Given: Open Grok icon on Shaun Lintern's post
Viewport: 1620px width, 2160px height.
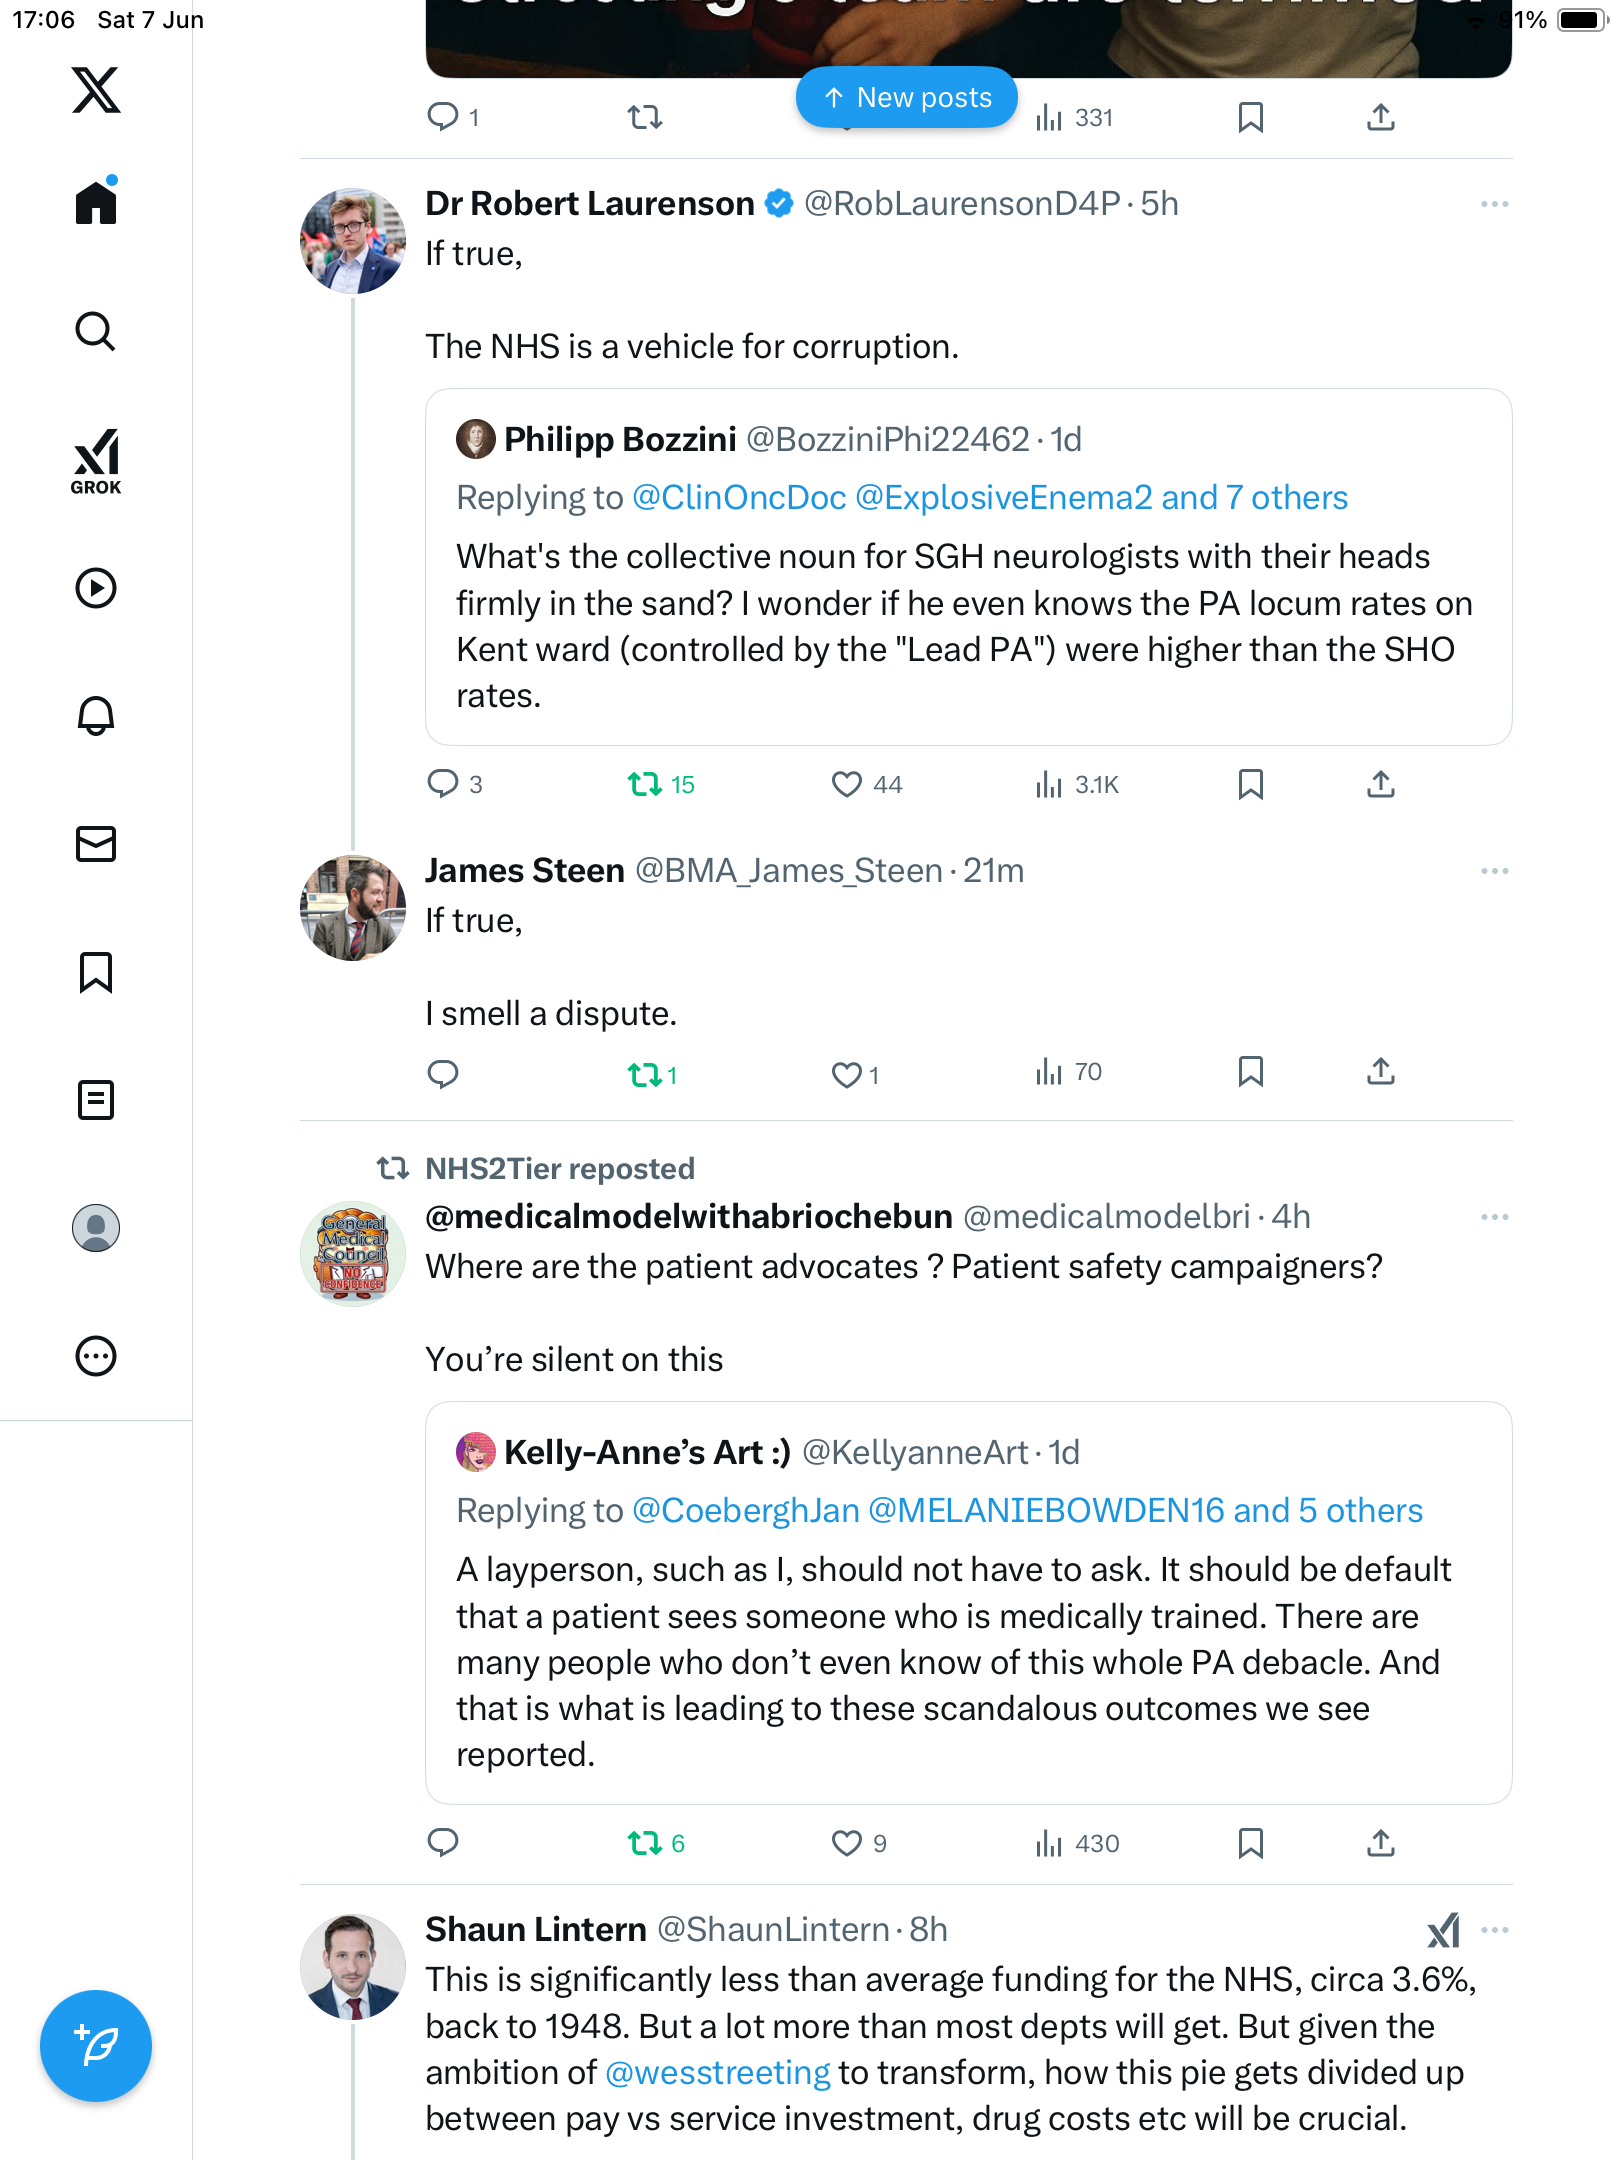Looking at the screenshot, I should (x=1443, y=1930).
